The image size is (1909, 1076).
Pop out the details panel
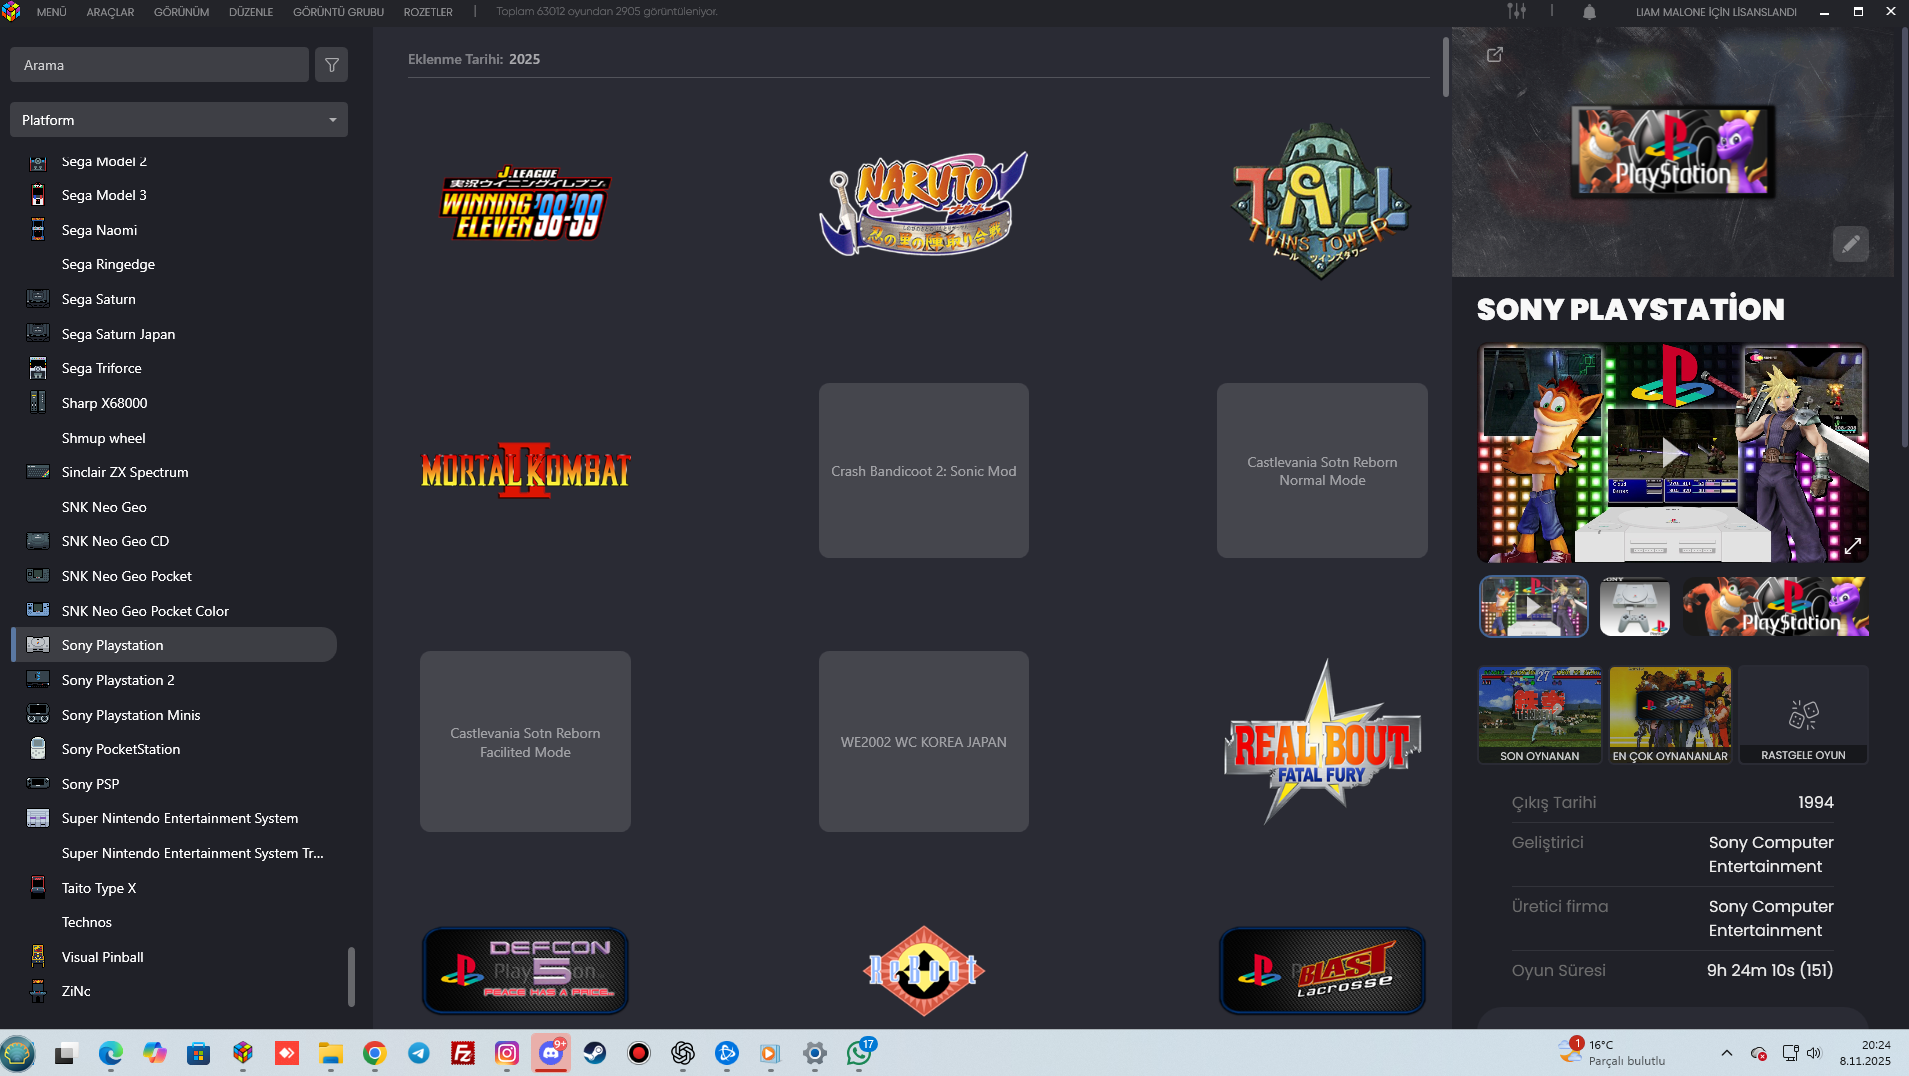(x=1495, y=55)
